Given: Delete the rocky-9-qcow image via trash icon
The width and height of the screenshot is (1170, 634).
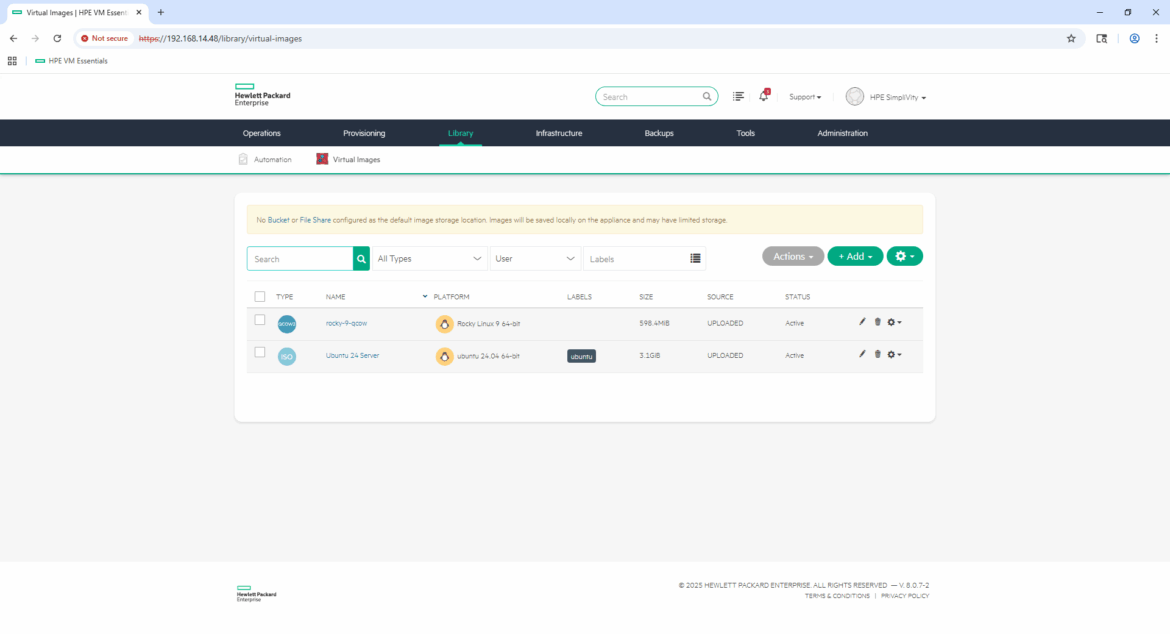Looking at the screenshot, I should [x=877, y=322].
